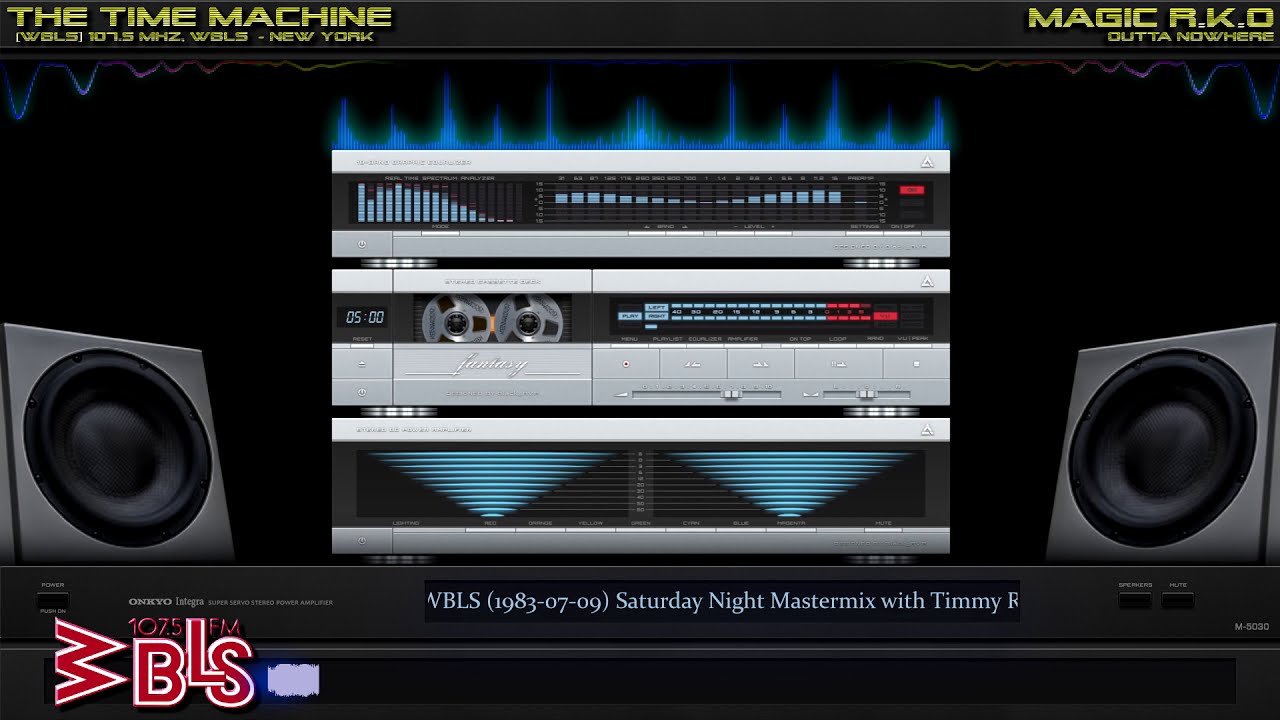Toggle the Onkyo Mute button
The width and height of the screenshot is (1280, 720).
(x=1178, y=600)
